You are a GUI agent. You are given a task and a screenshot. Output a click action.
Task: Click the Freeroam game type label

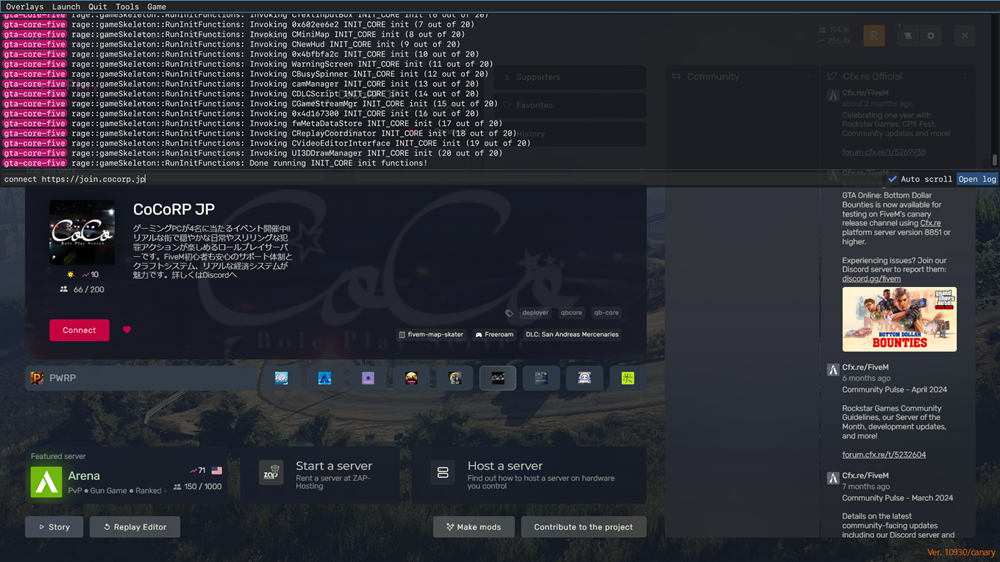click(x=494, y=334)
